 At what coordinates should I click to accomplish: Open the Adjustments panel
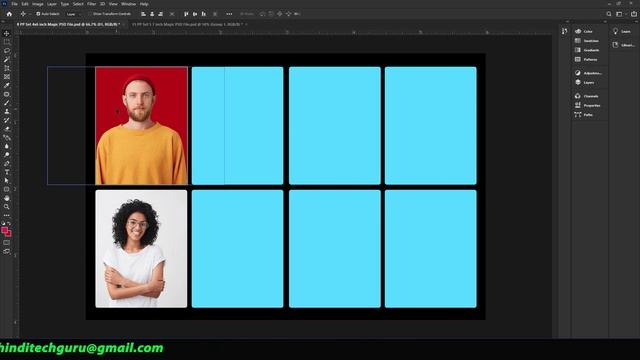coord(588,73)
